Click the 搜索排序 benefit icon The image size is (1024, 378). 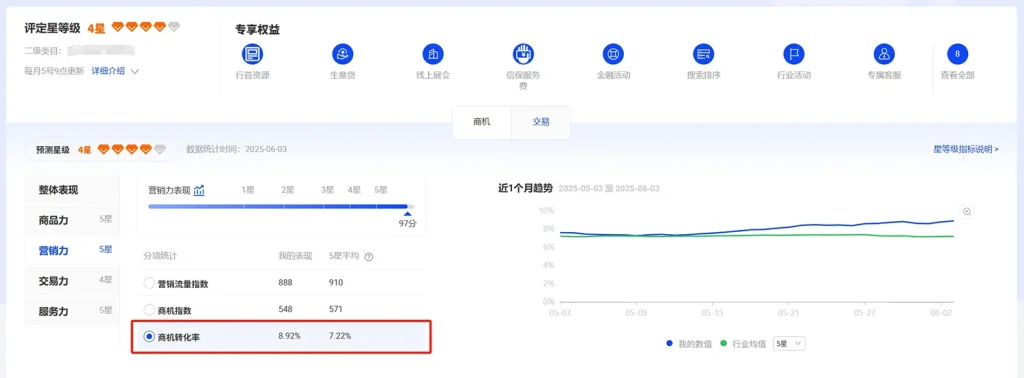point(703,54)
